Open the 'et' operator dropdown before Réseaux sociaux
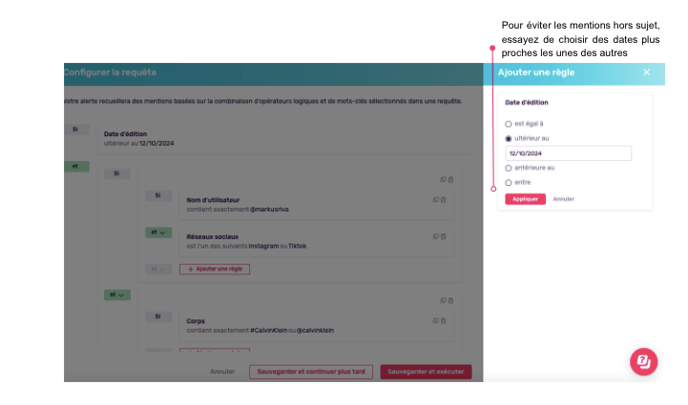Screen dimensions: 688x405 pos(158,233)
